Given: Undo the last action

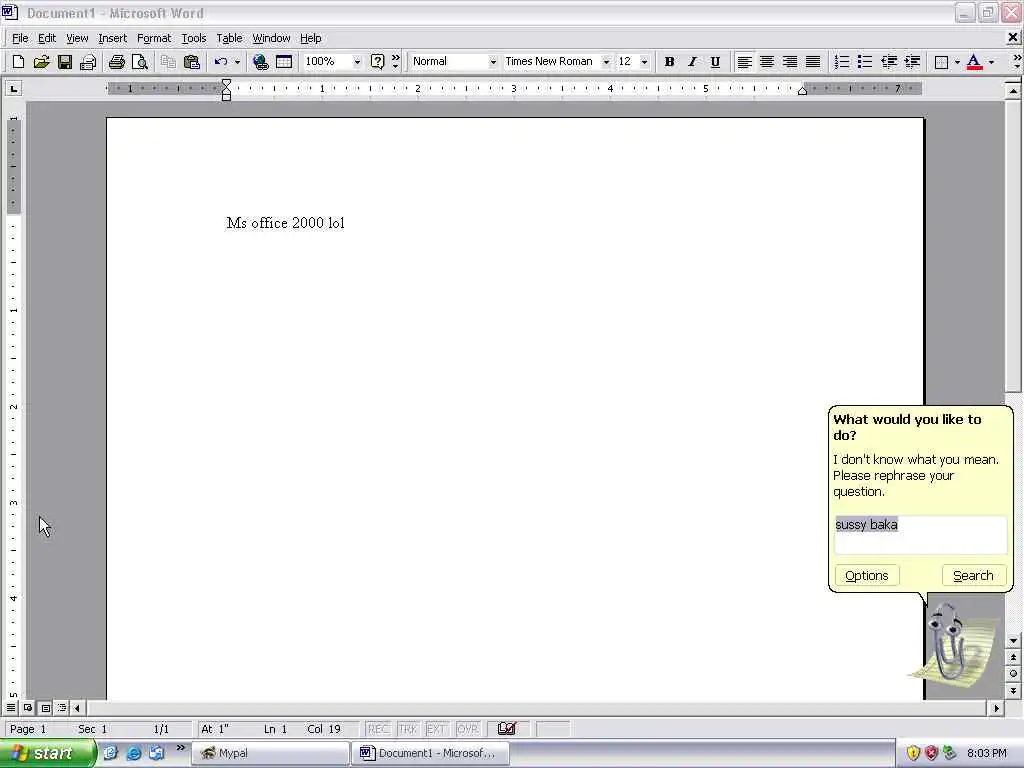Looking at the screenshot, I should 221,62.
